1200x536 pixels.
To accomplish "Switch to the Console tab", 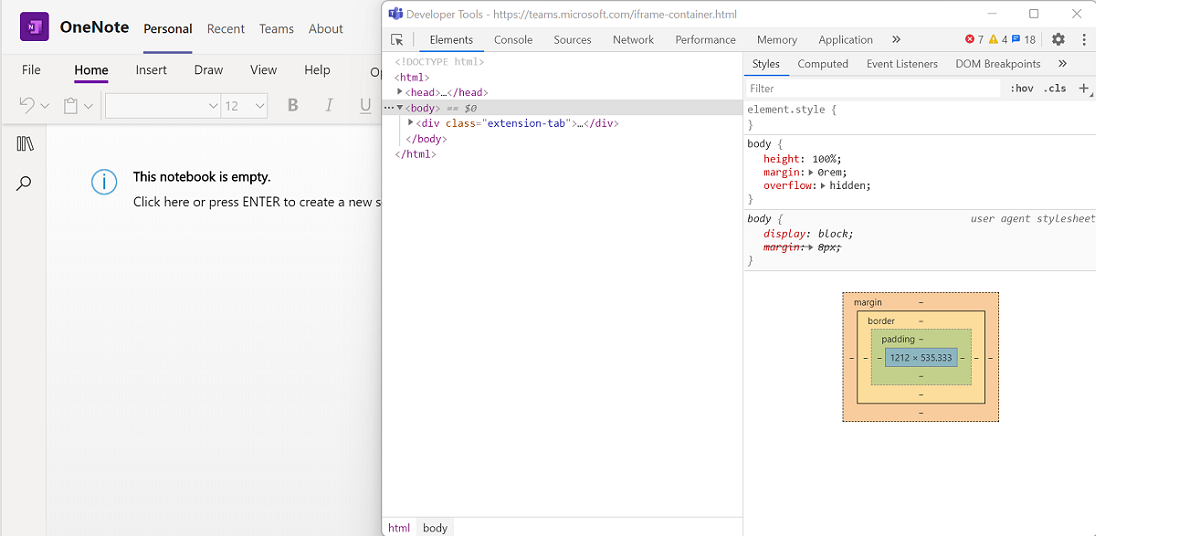I will [x=513, y=40].
